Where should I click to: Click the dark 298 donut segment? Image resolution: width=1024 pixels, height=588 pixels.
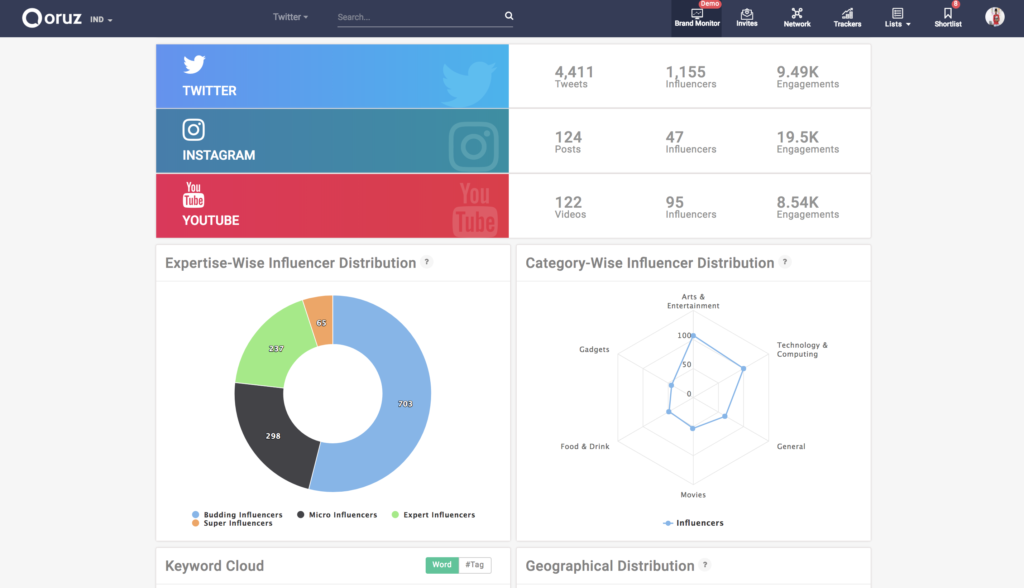(x=273, y=436)
